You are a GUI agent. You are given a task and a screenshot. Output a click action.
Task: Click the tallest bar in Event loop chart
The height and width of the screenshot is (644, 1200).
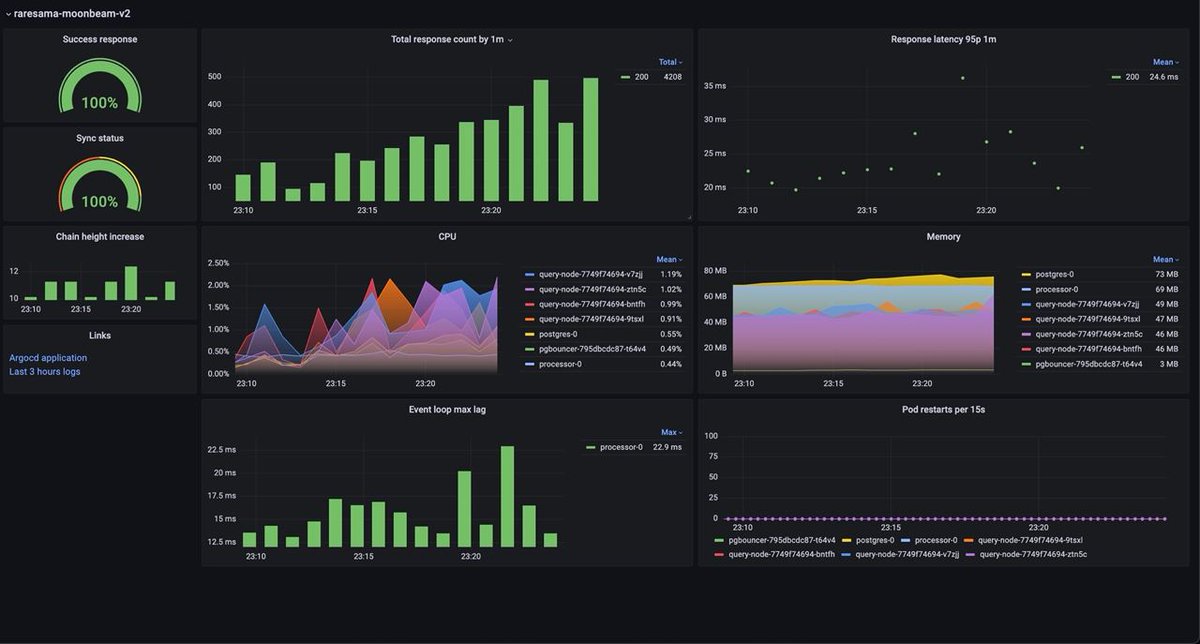pos(507,496)
